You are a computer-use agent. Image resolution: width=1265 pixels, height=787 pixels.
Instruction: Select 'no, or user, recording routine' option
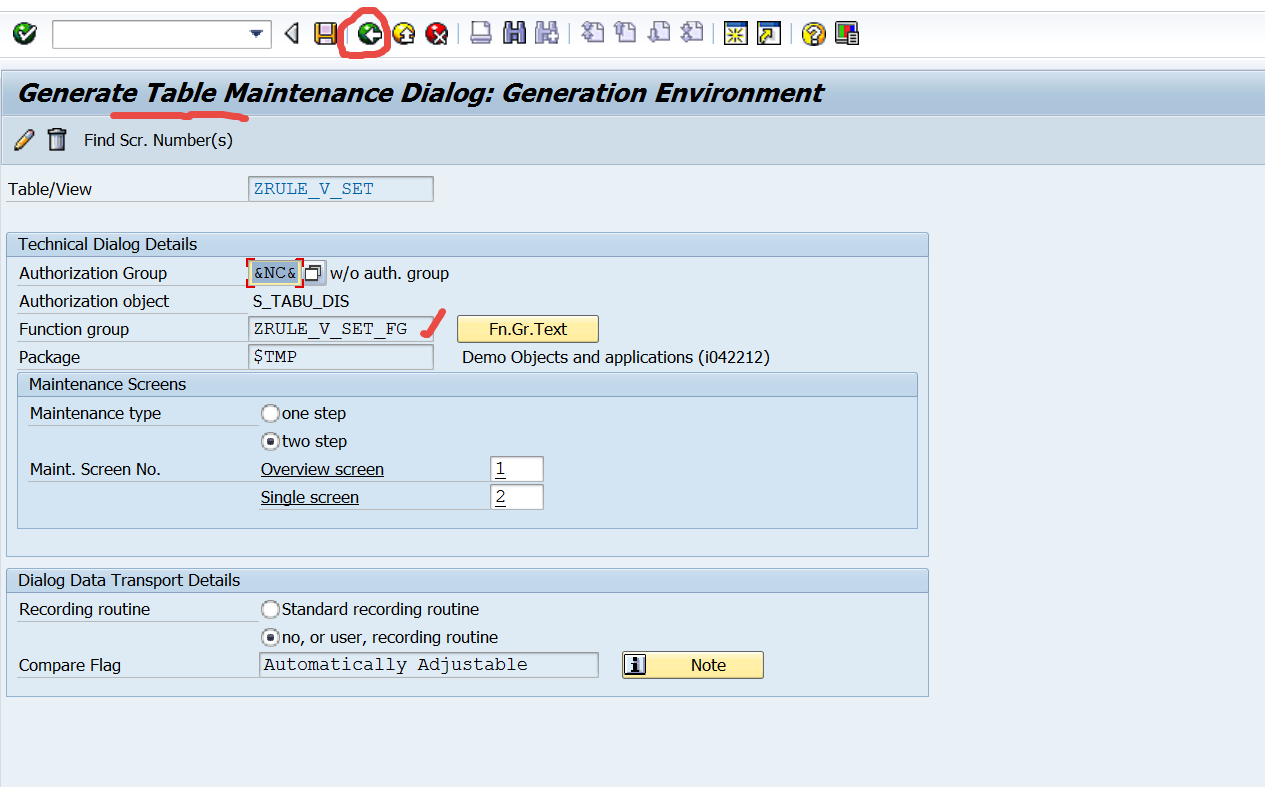[x=270, y=637]
